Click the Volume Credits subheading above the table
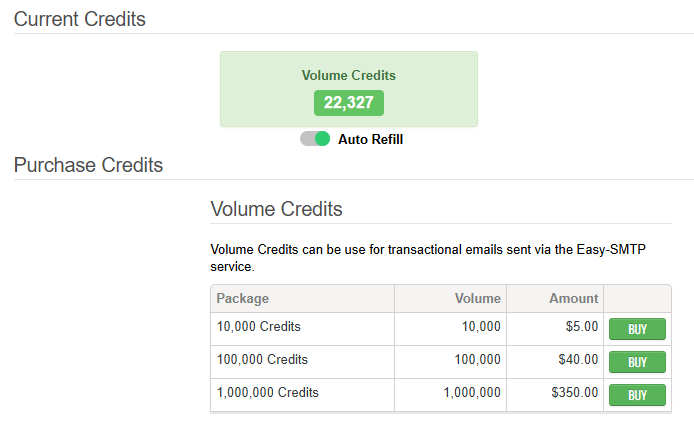 coord(276,209)
